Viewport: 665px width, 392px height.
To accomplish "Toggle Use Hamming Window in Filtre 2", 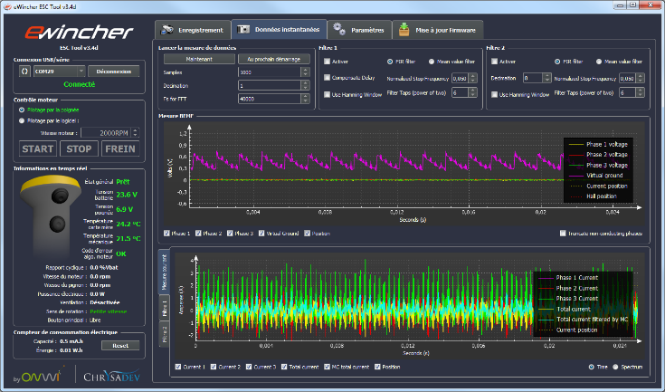I will (x=495, y=95).
